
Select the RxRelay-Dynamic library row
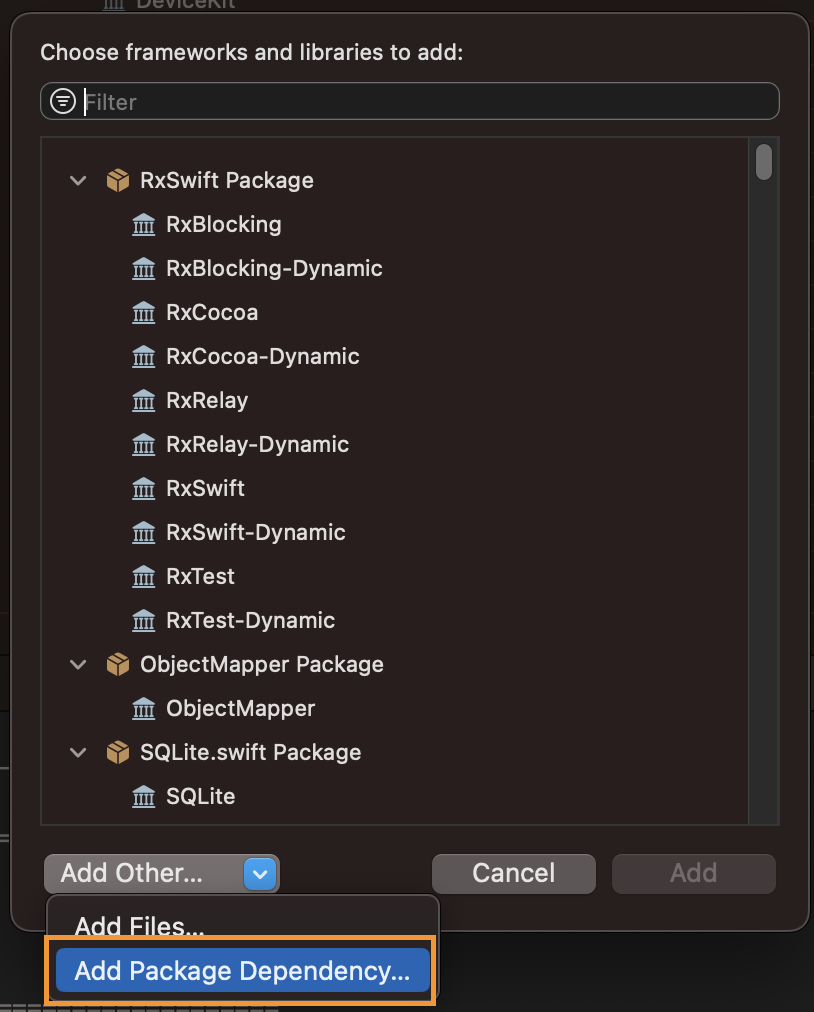(395, 445)
